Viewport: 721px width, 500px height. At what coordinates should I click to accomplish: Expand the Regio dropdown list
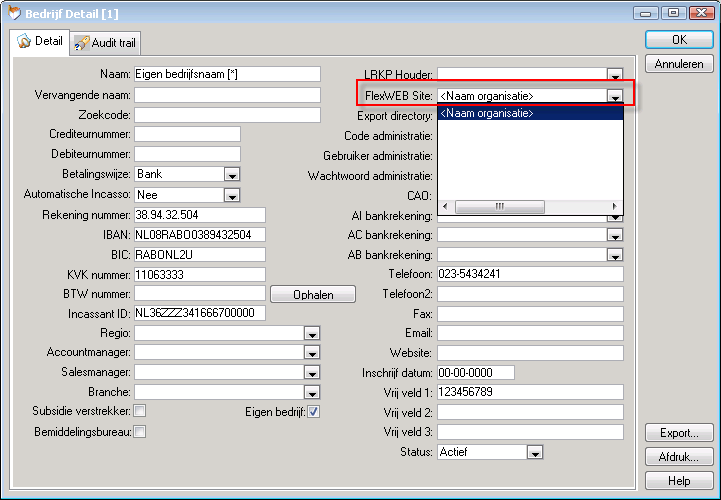point(312,334)
